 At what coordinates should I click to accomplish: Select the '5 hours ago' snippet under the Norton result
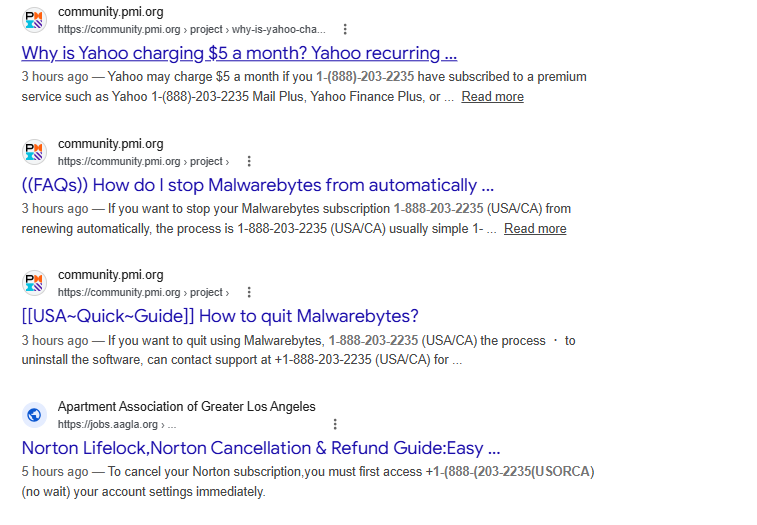[308, 482]
